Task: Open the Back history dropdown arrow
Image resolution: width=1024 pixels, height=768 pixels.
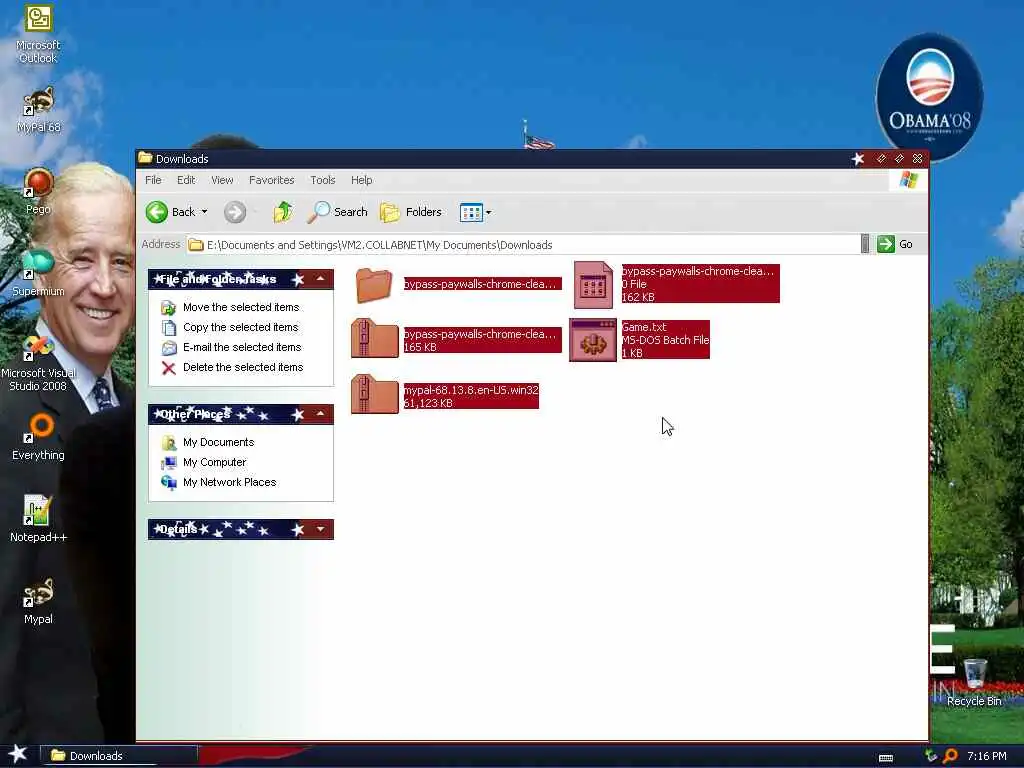Action: pos(204,212)
